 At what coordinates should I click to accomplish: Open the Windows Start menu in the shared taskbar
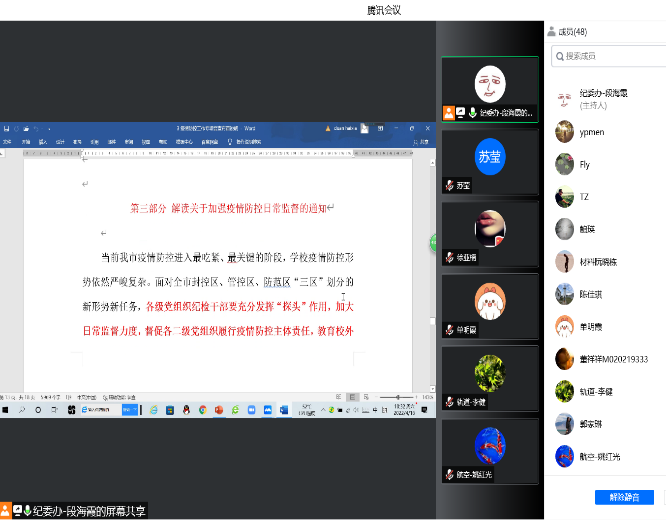(6, 410)
